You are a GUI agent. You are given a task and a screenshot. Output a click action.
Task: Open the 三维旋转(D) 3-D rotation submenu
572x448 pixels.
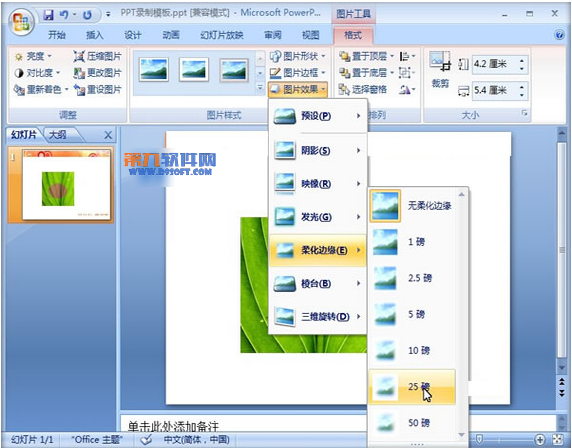(317, 317)
